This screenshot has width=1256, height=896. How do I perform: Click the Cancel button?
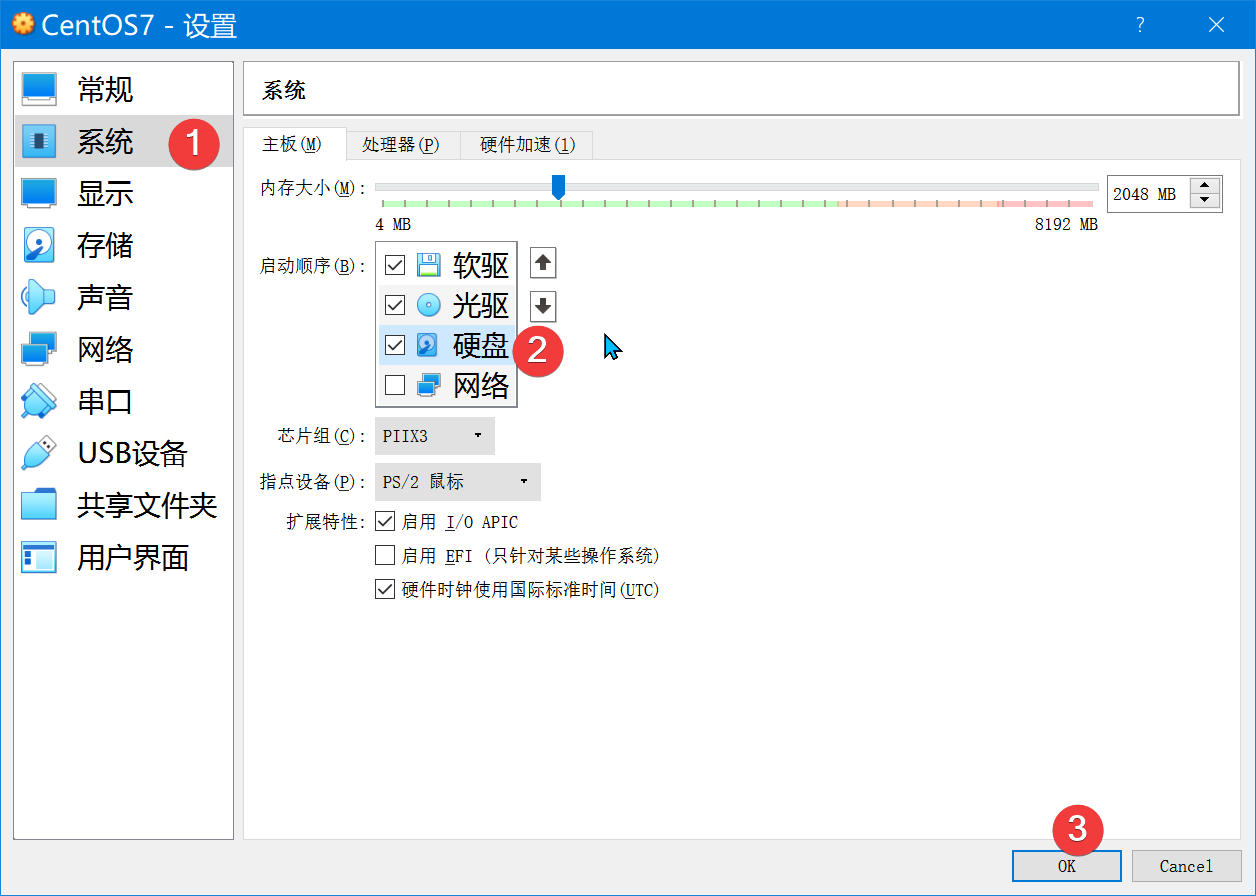click(x=1187, y=866)
